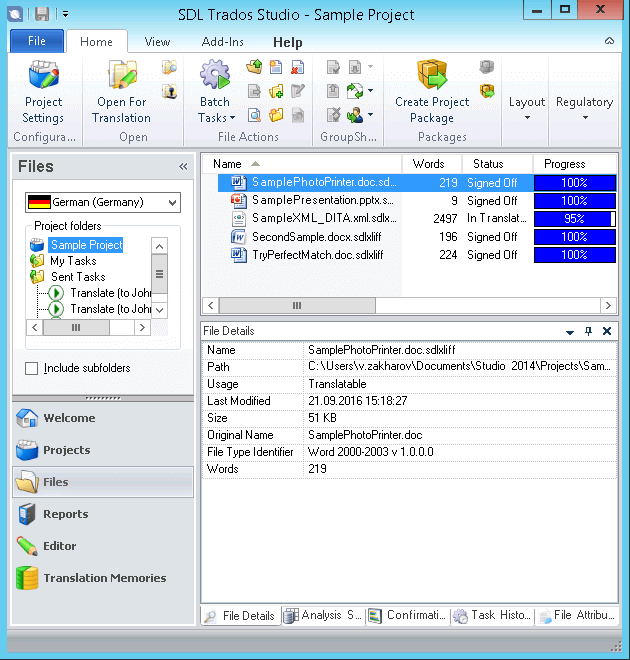Viewport: 630px width, 660px height.
Task: Expand dropdown beside refresh arrows icon
Action: coord(370,90)
